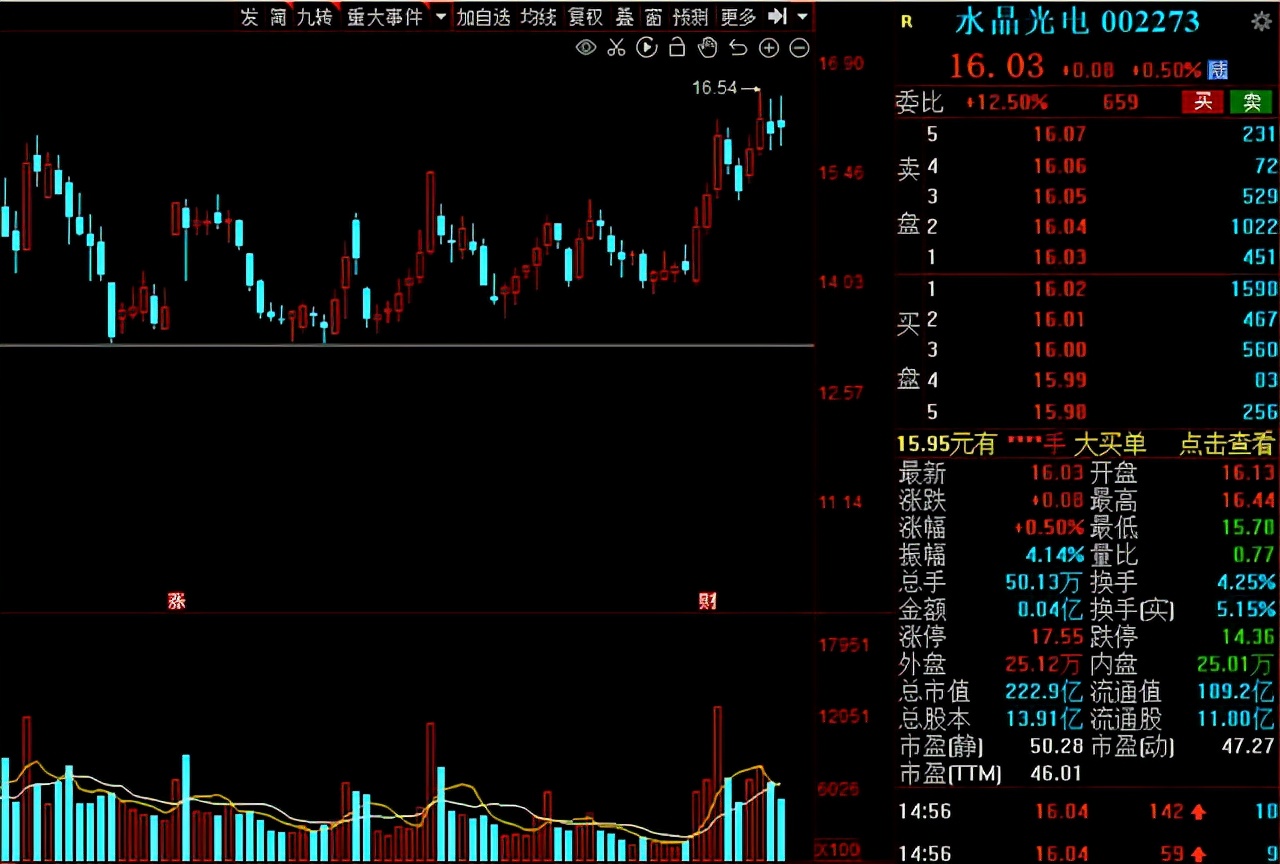Select the 九转 indicator tab
1280x864 pixels.
[314, 17]
